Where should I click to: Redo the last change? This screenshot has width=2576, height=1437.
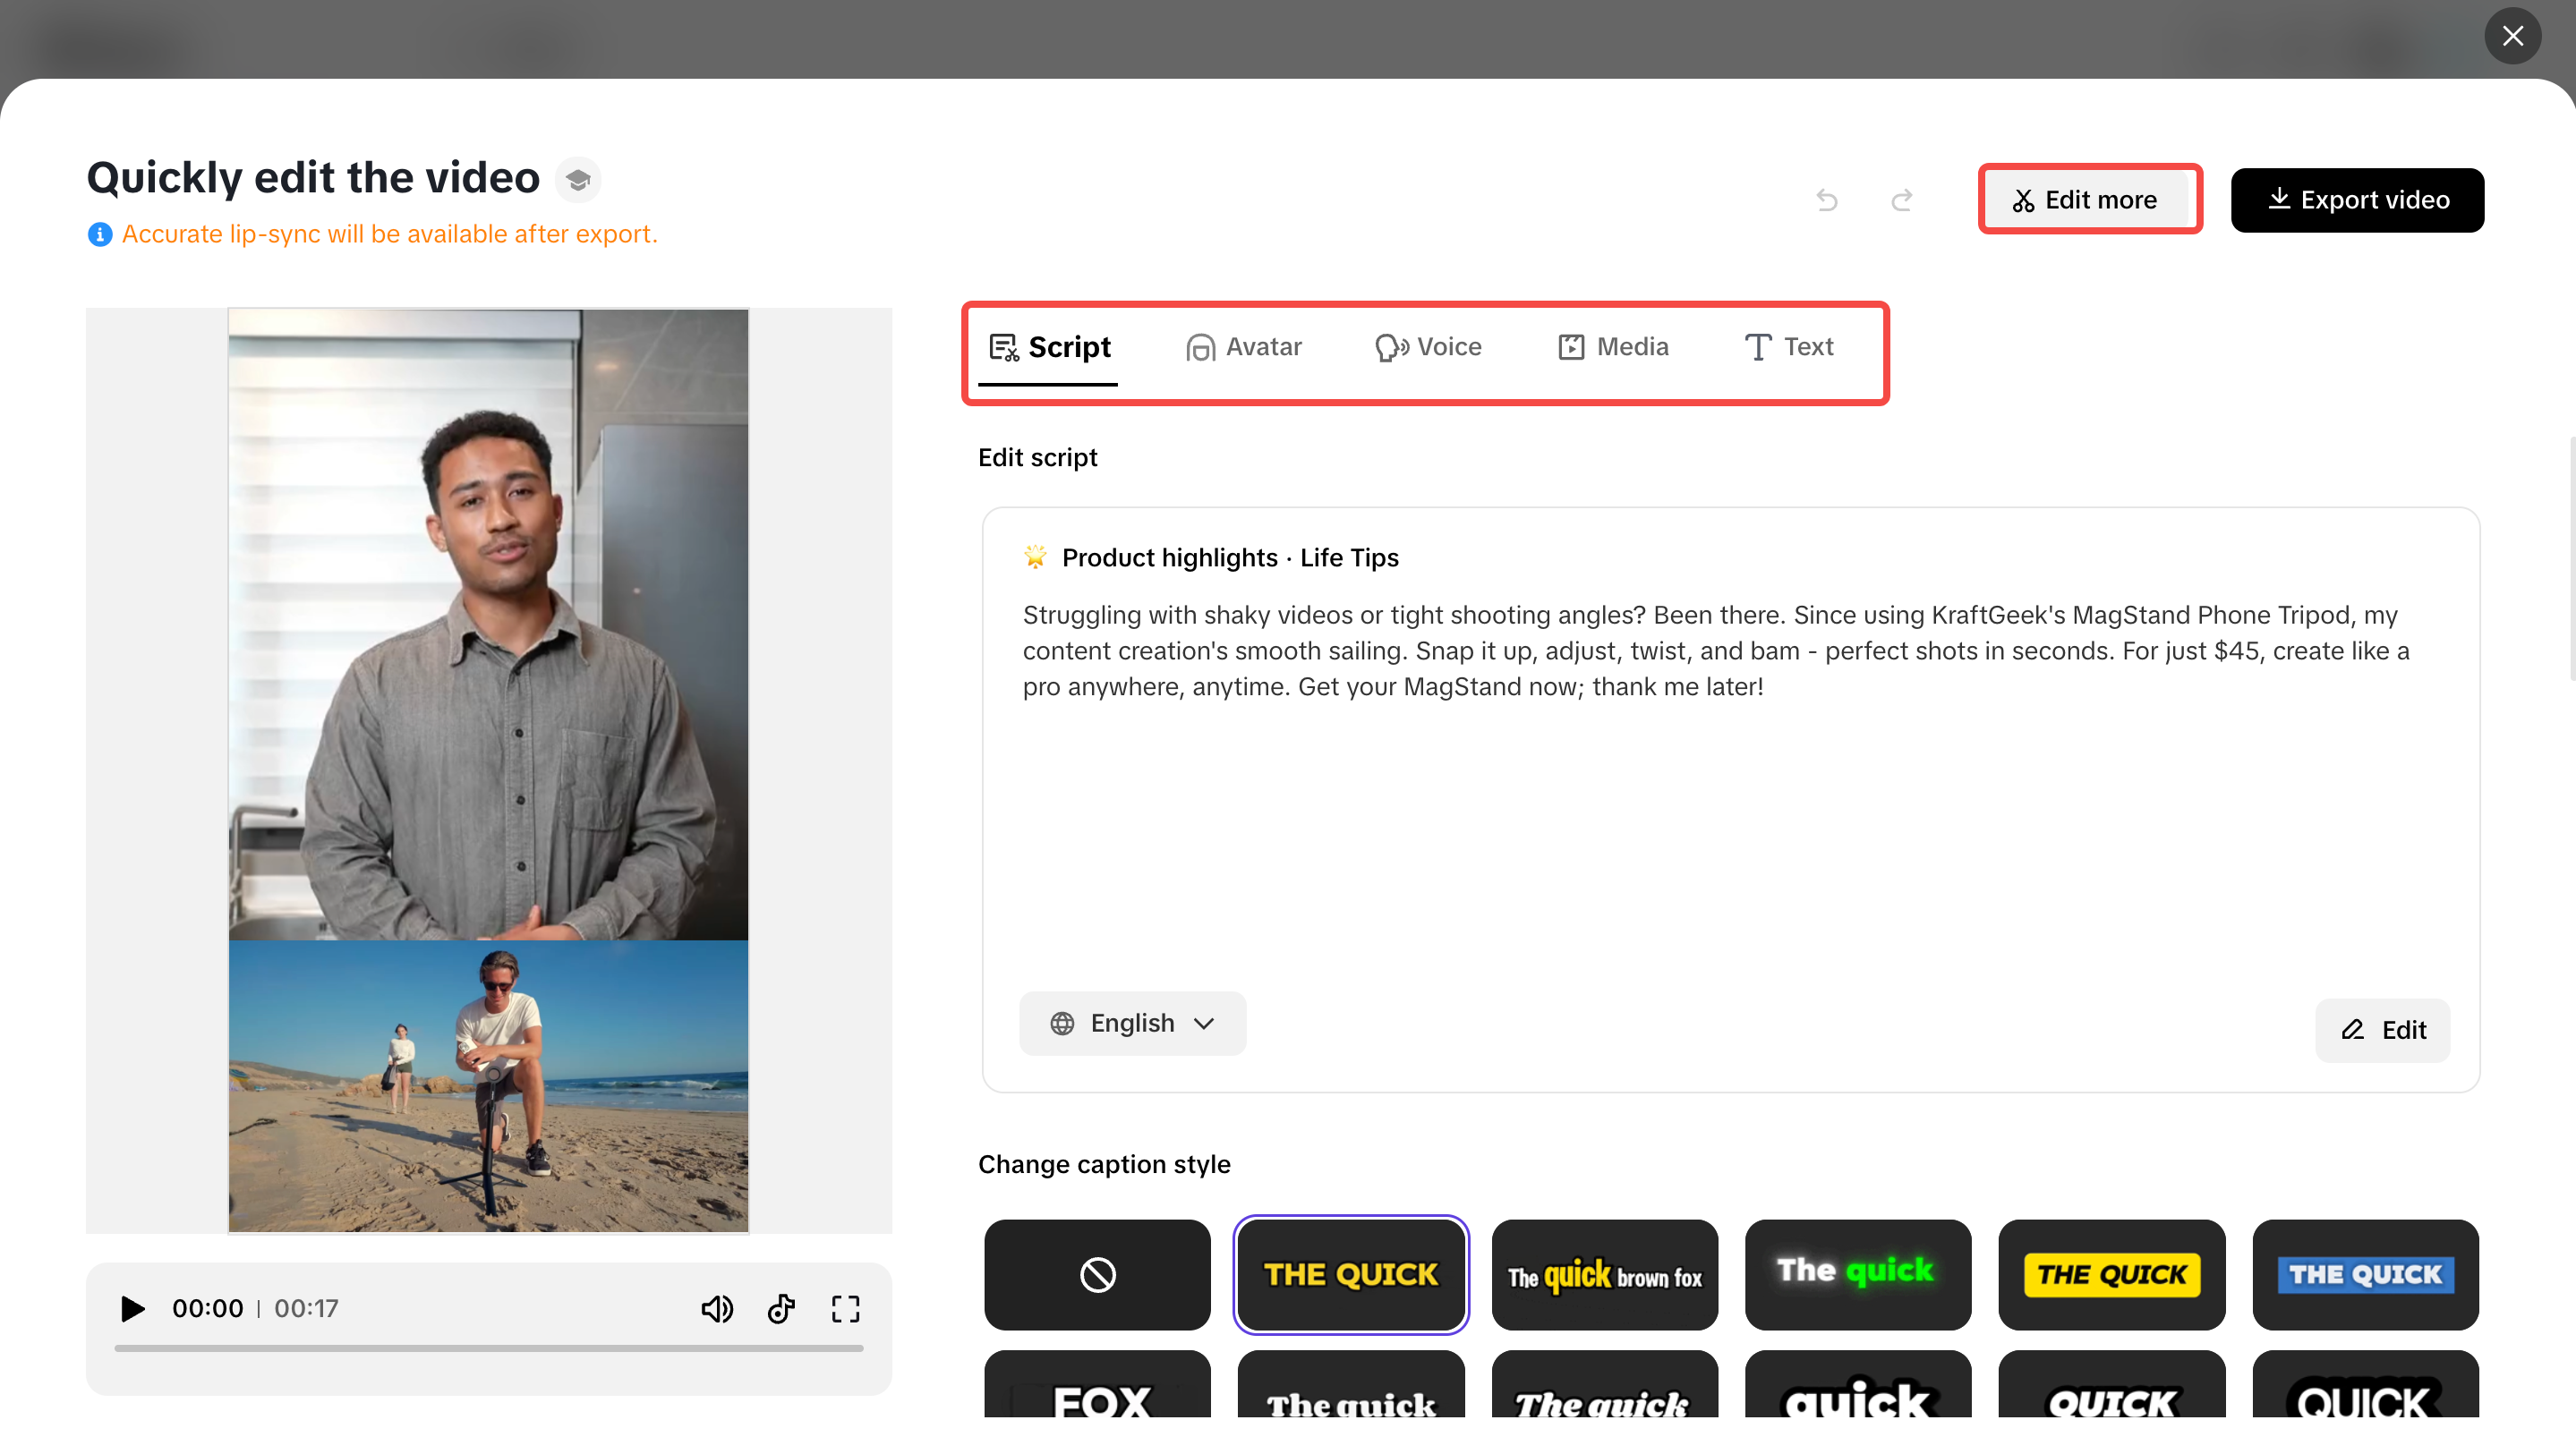click(x=1901, y=199)
